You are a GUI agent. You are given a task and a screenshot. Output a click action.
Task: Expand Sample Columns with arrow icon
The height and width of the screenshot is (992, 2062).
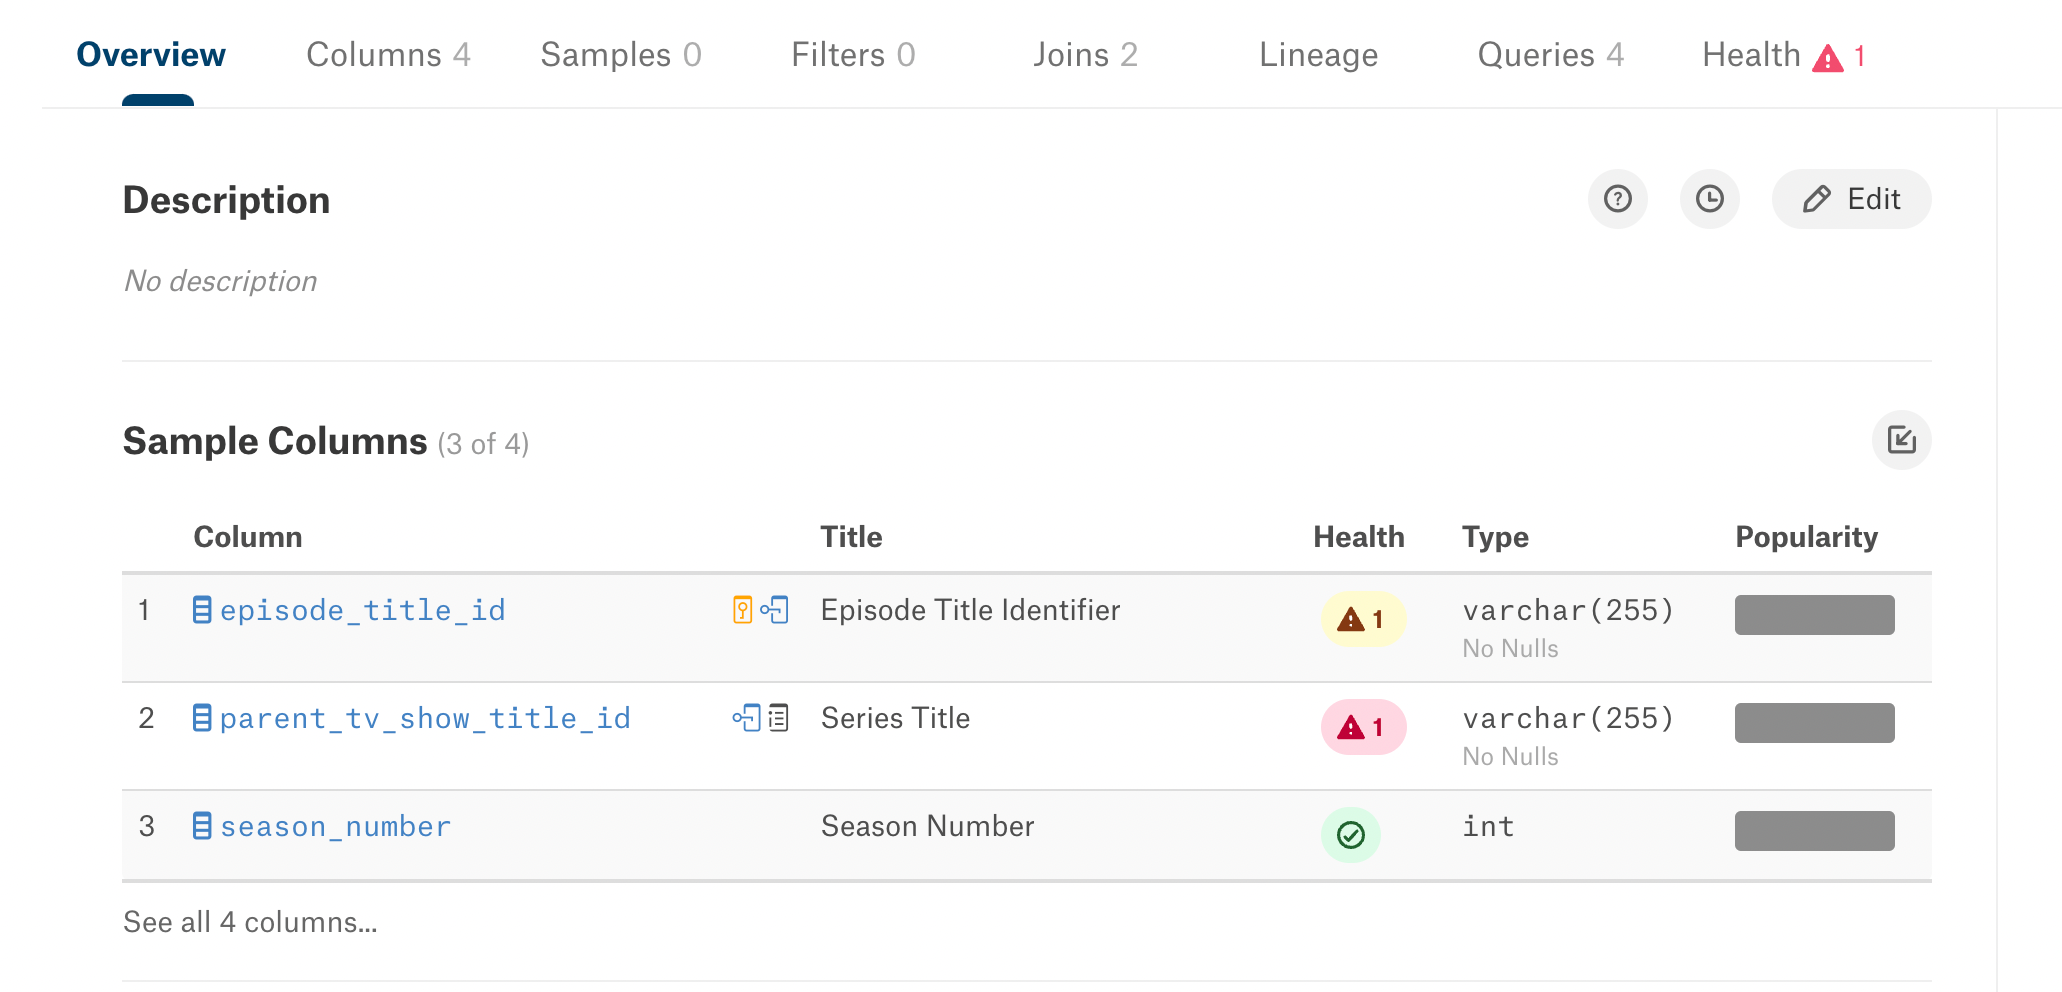[1901, 440]
